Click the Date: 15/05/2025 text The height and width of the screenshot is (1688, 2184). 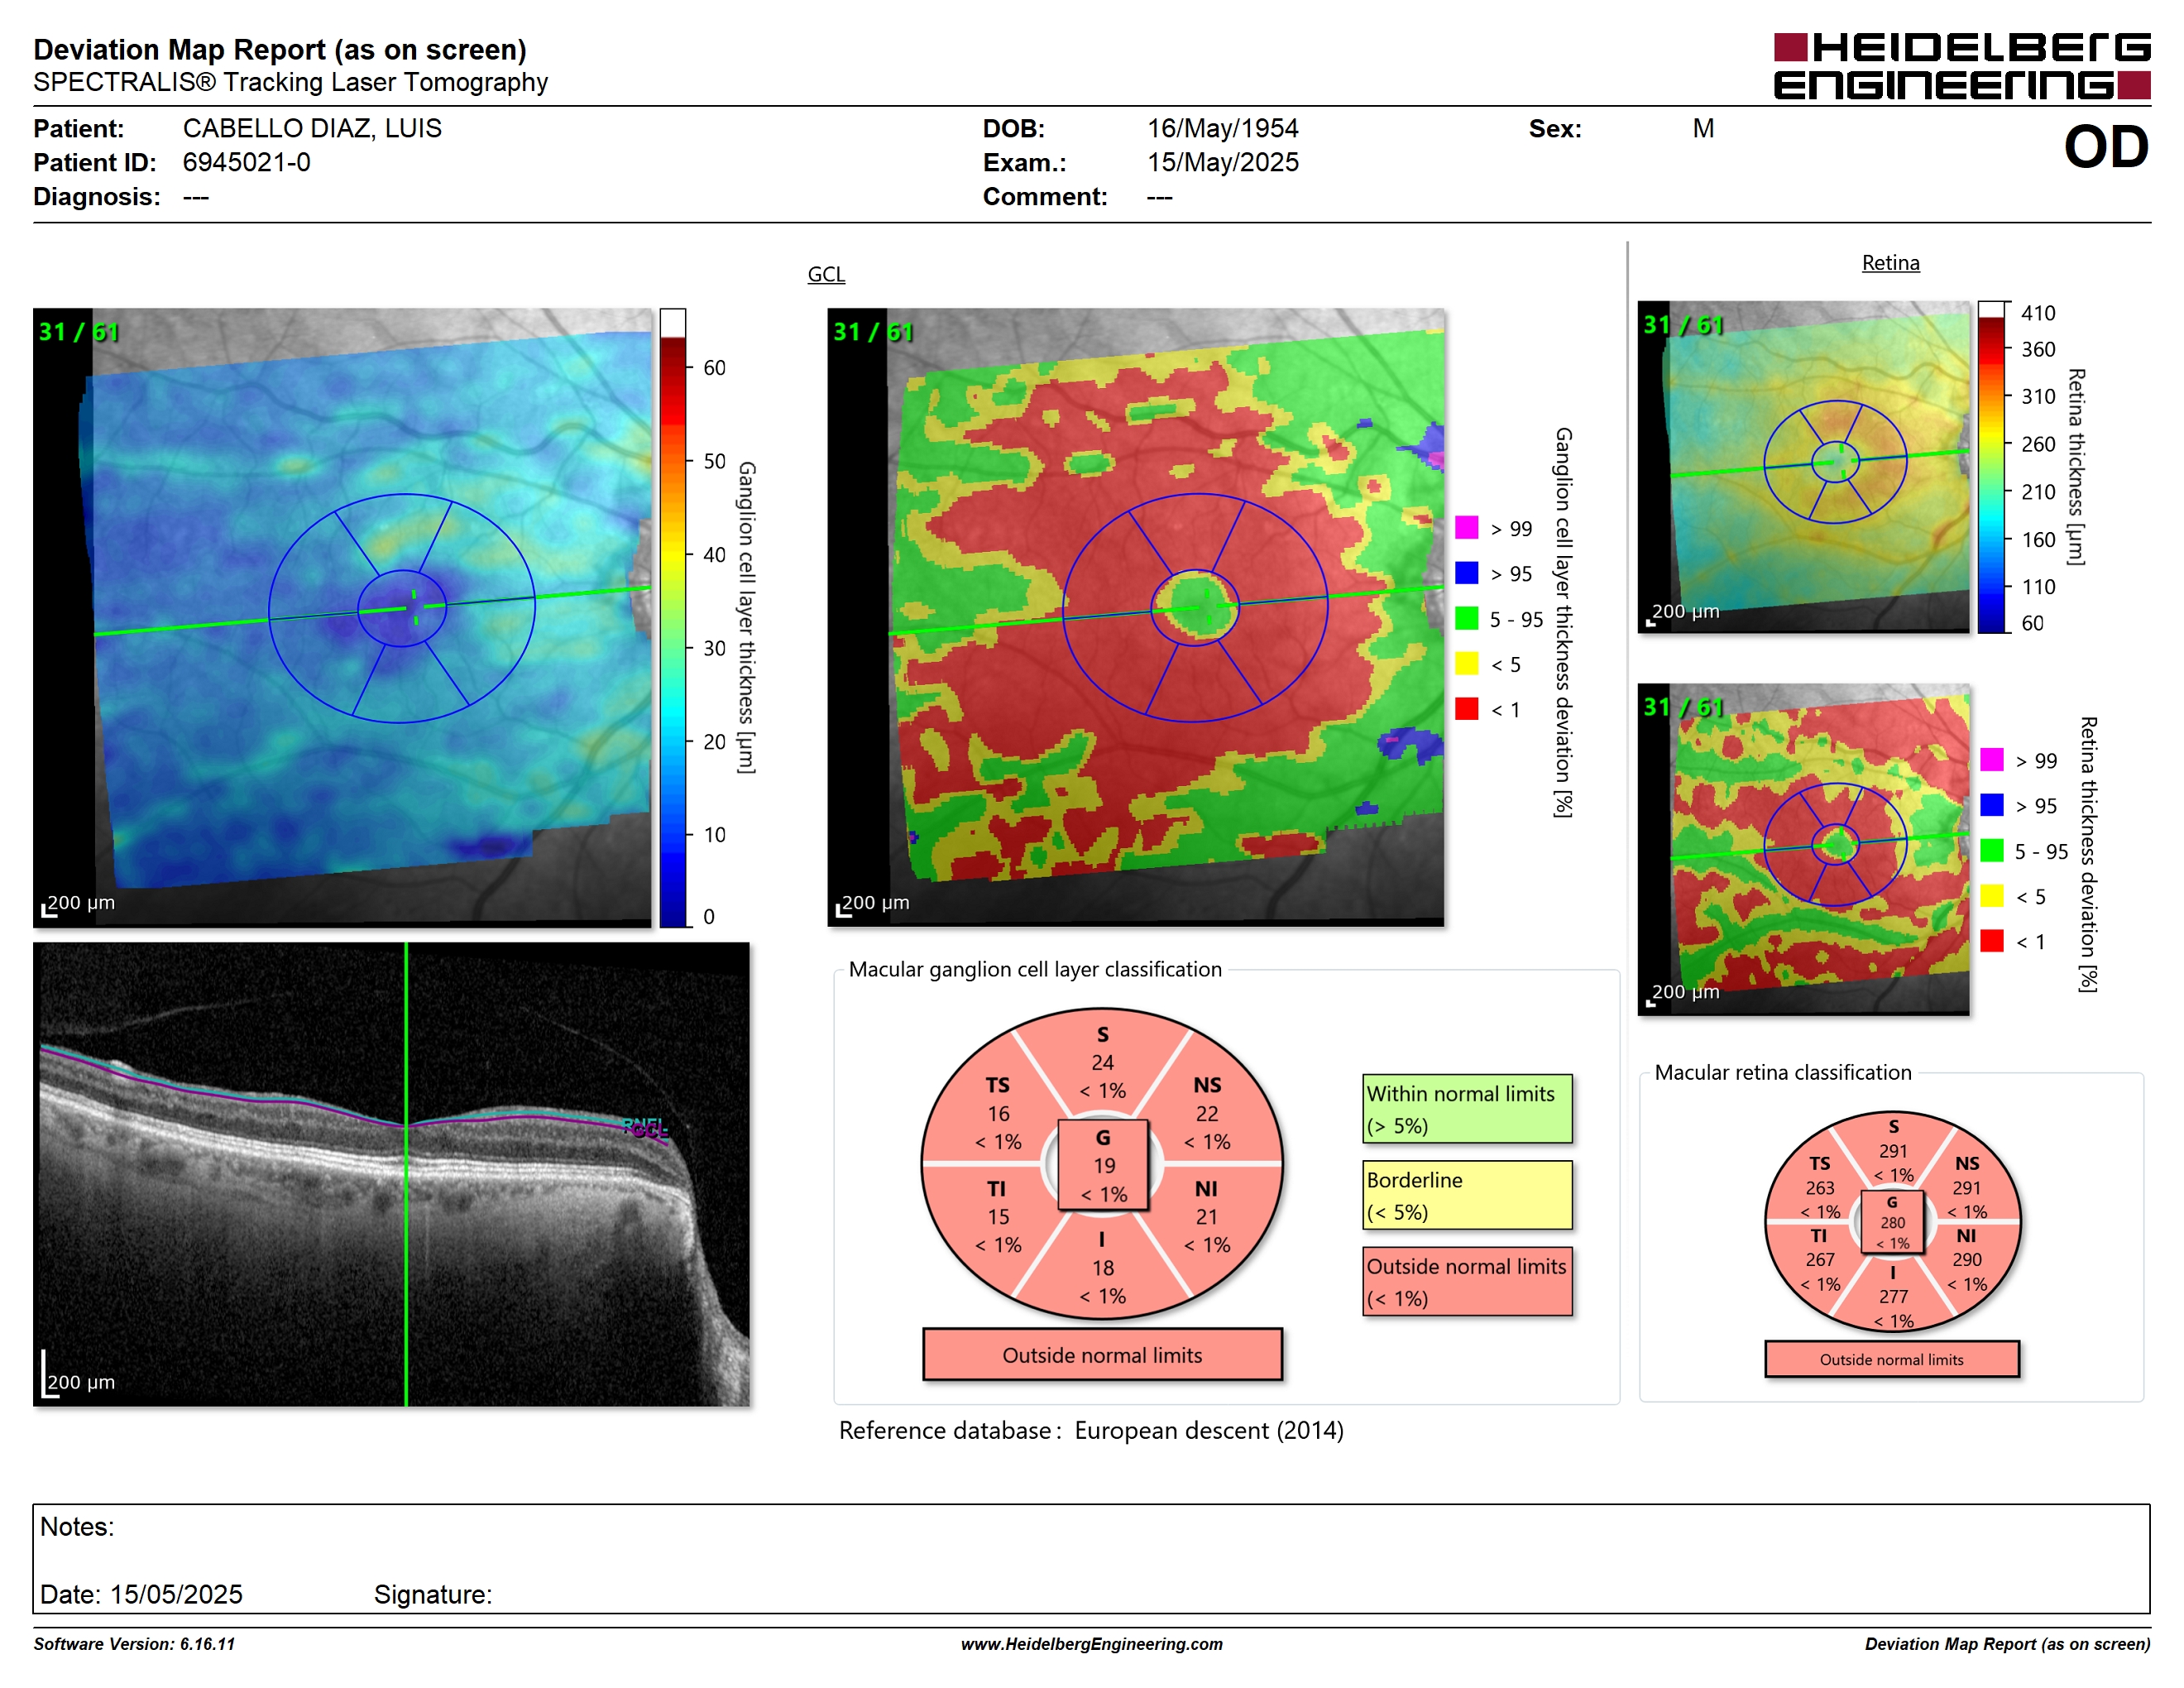click(x=141, y=1594)
